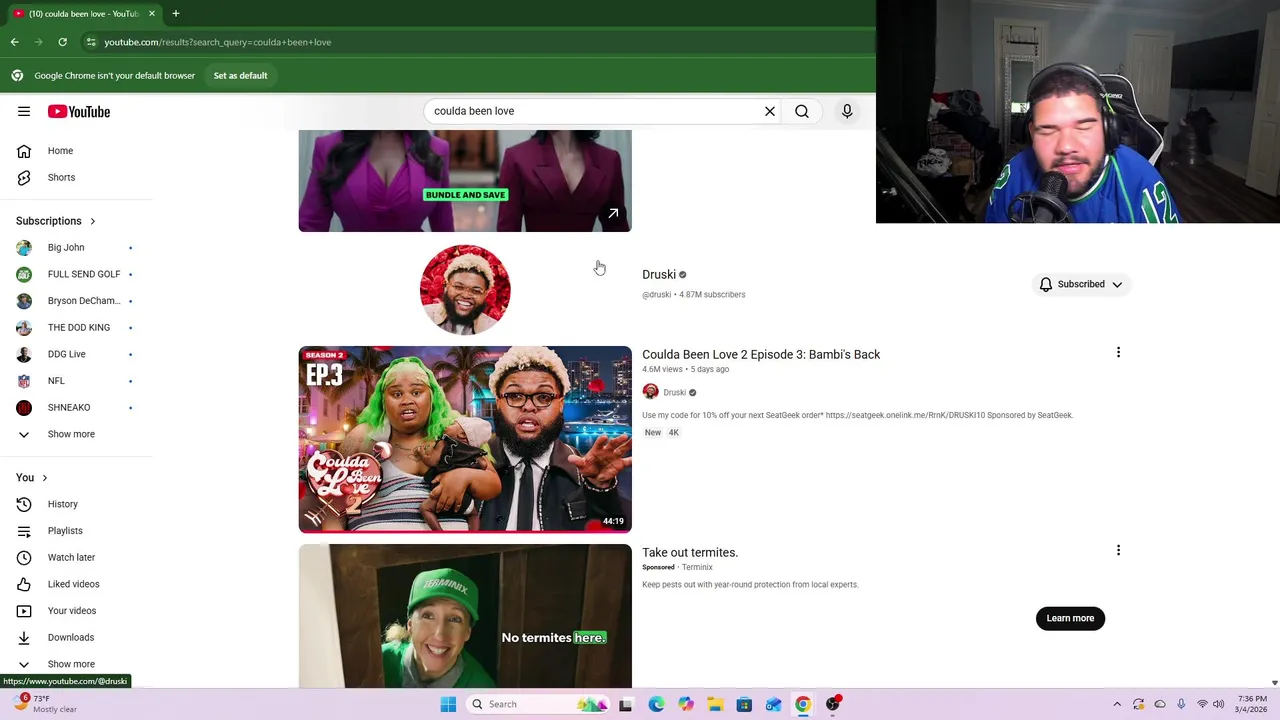The height and width of the screenshot is (720, 1280).
Task: Open the external link arrow on the top ad
Action: [x=613, y=213]
